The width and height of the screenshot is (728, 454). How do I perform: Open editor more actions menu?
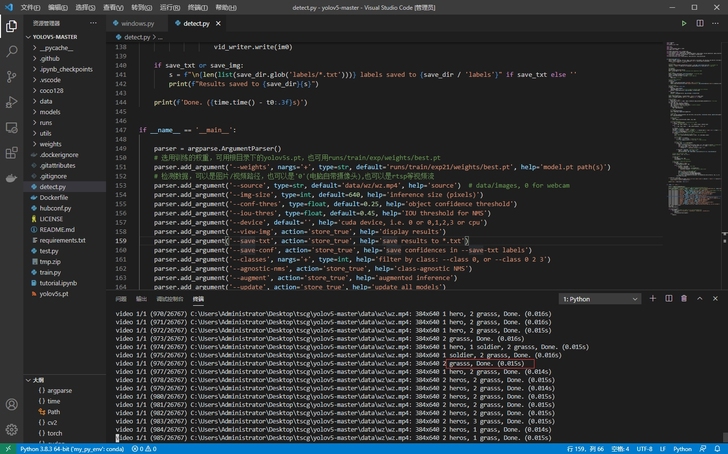[715, 23]
